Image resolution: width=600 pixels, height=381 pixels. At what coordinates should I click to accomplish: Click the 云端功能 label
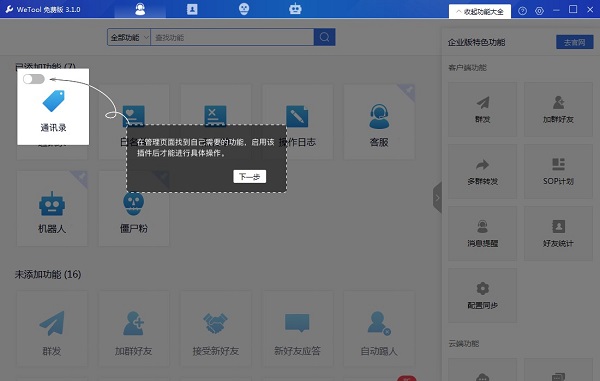(463, 344)
